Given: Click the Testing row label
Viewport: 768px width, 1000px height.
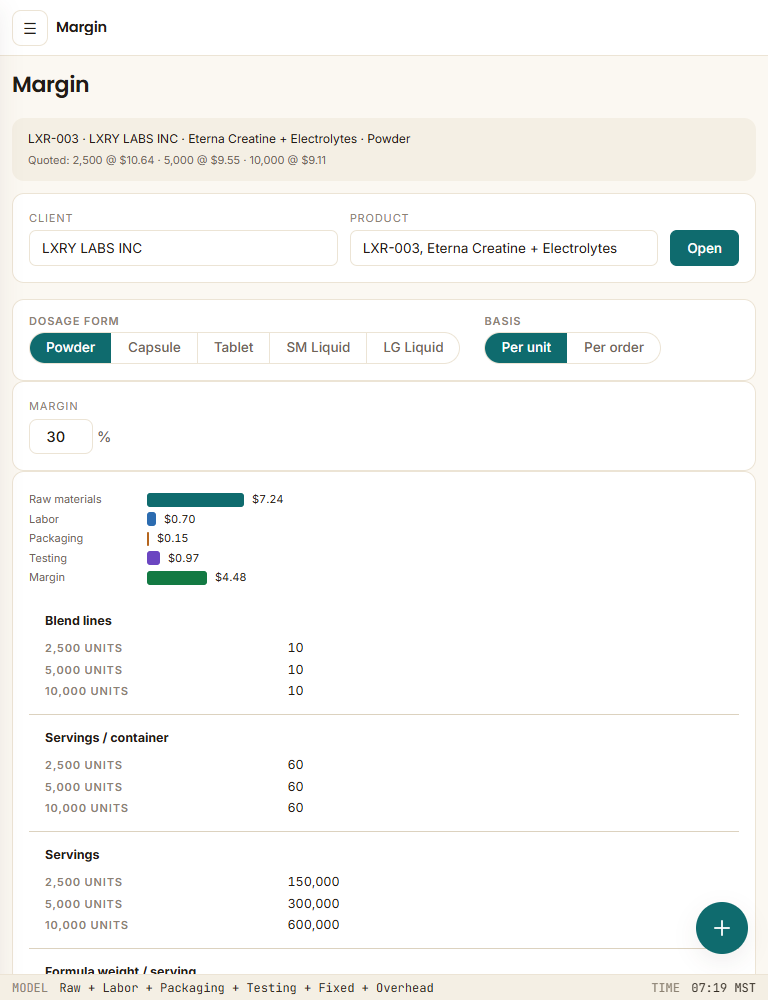Looking at the screenshot, I should coord(48,558).
